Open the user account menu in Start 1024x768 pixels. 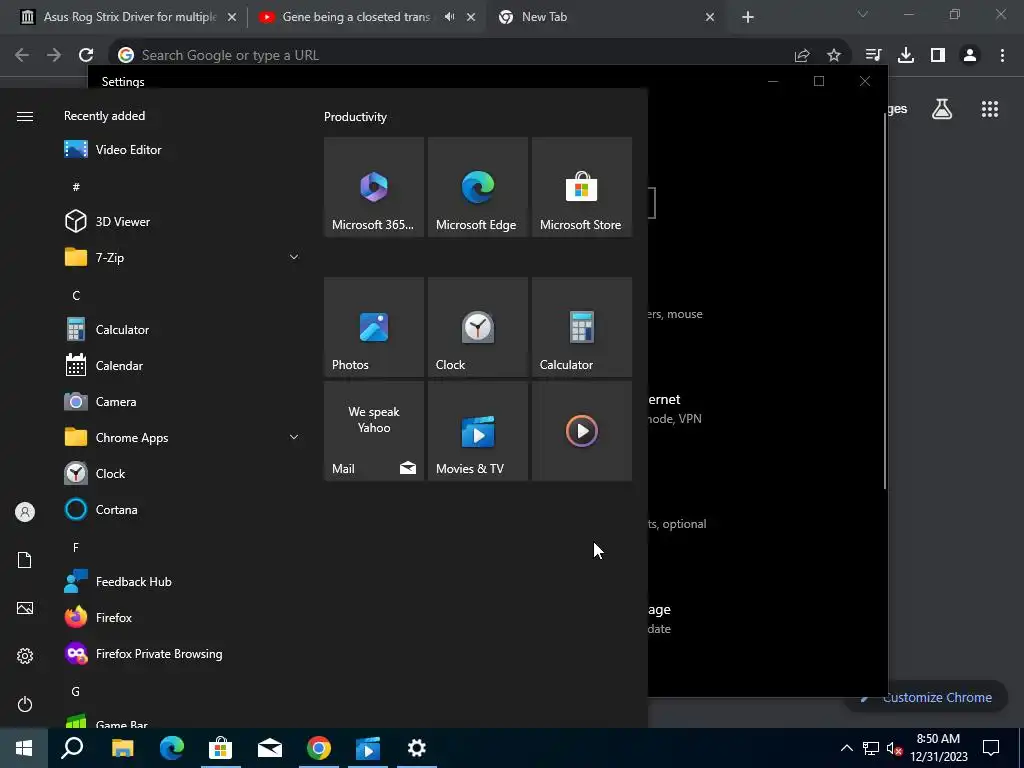(25, 512)
